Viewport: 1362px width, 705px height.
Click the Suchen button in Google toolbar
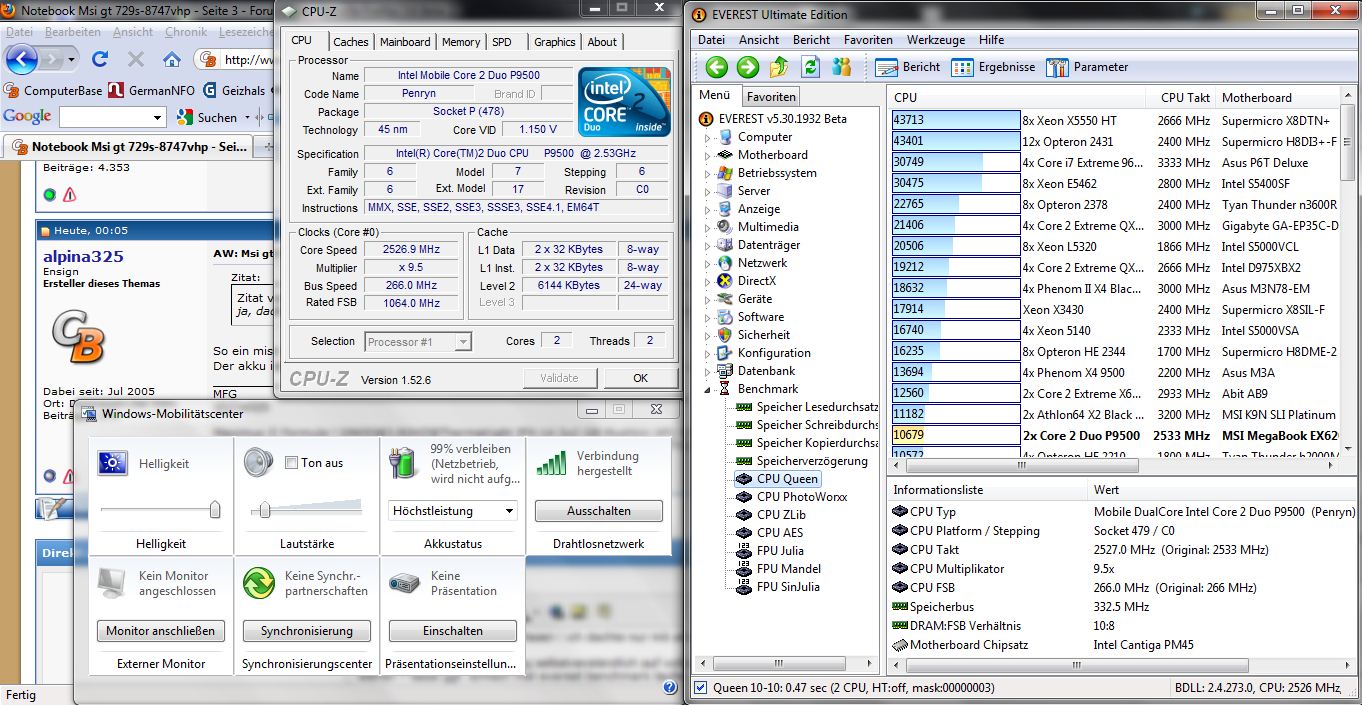[207, 117]
